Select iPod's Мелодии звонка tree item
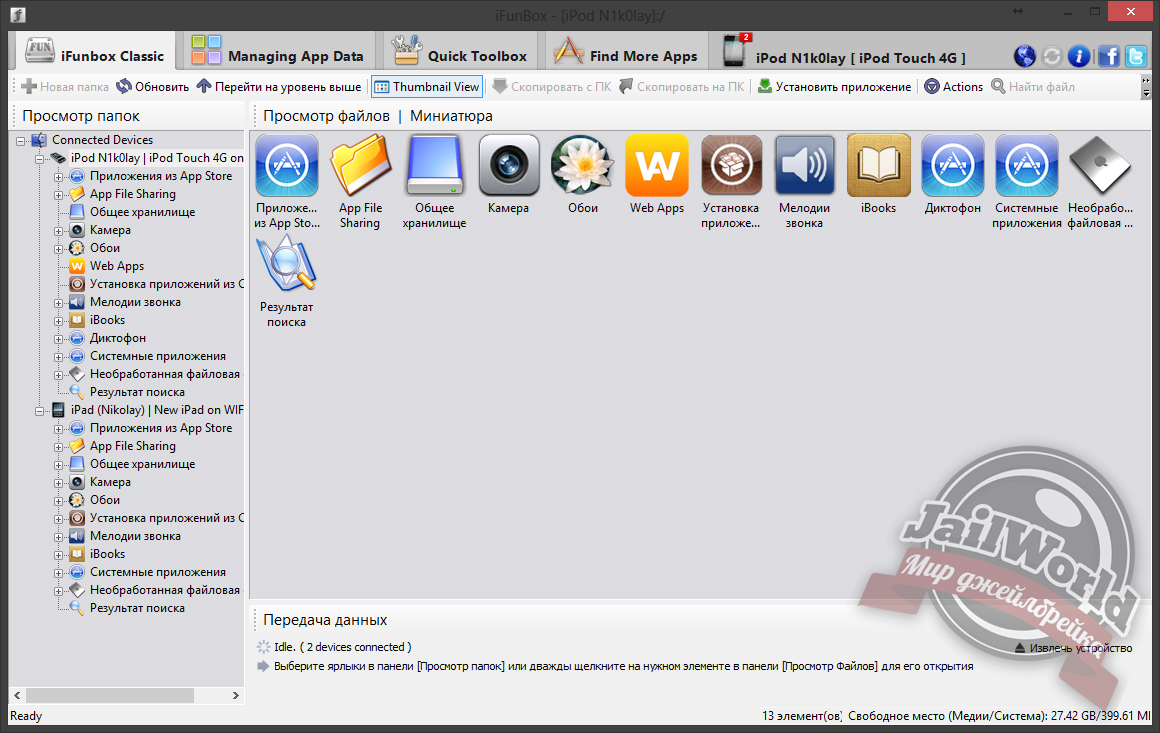1160x733 pixels. click(x=135, y=302)
